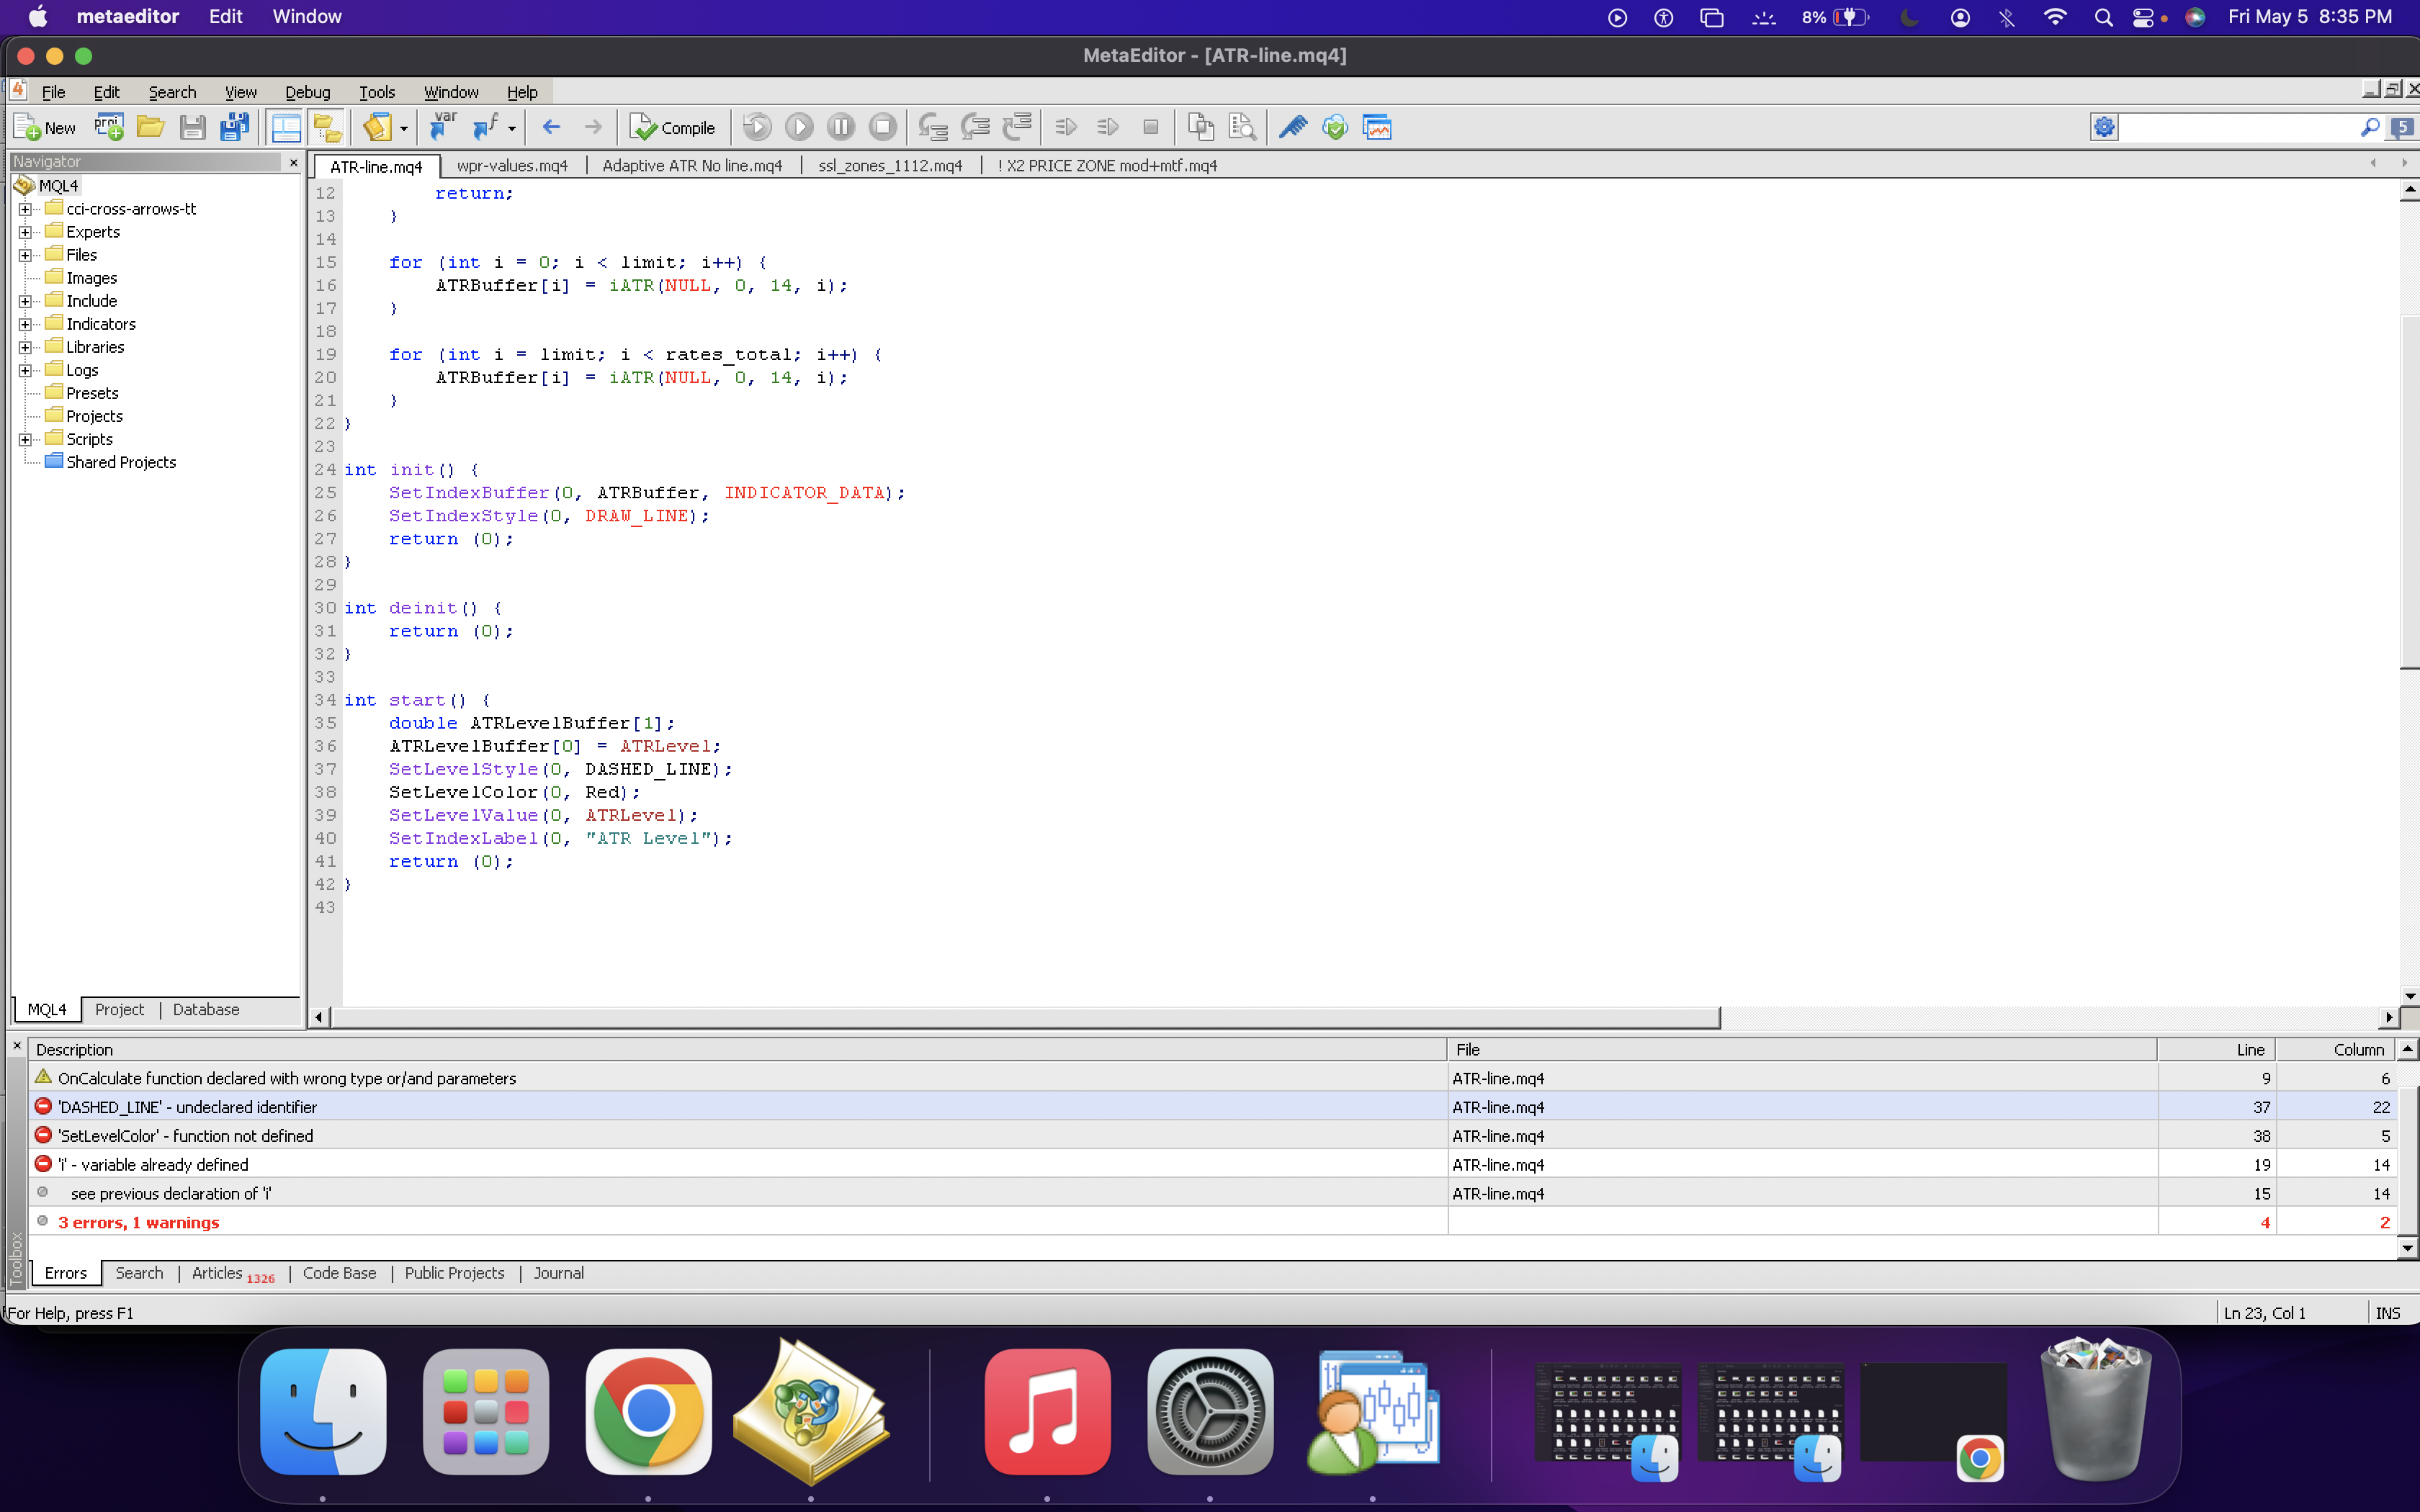The width and height of the screenshot is (2420, 1512).
Task: Expand the Experts folder tree node
Action: (x=25, y=232)
